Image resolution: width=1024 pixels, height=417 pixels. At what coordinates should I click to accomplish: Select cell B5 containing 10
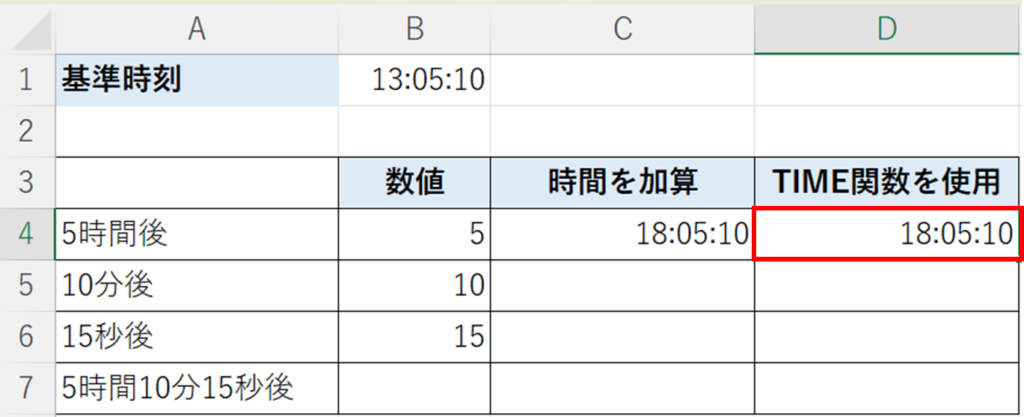point(414,286)
